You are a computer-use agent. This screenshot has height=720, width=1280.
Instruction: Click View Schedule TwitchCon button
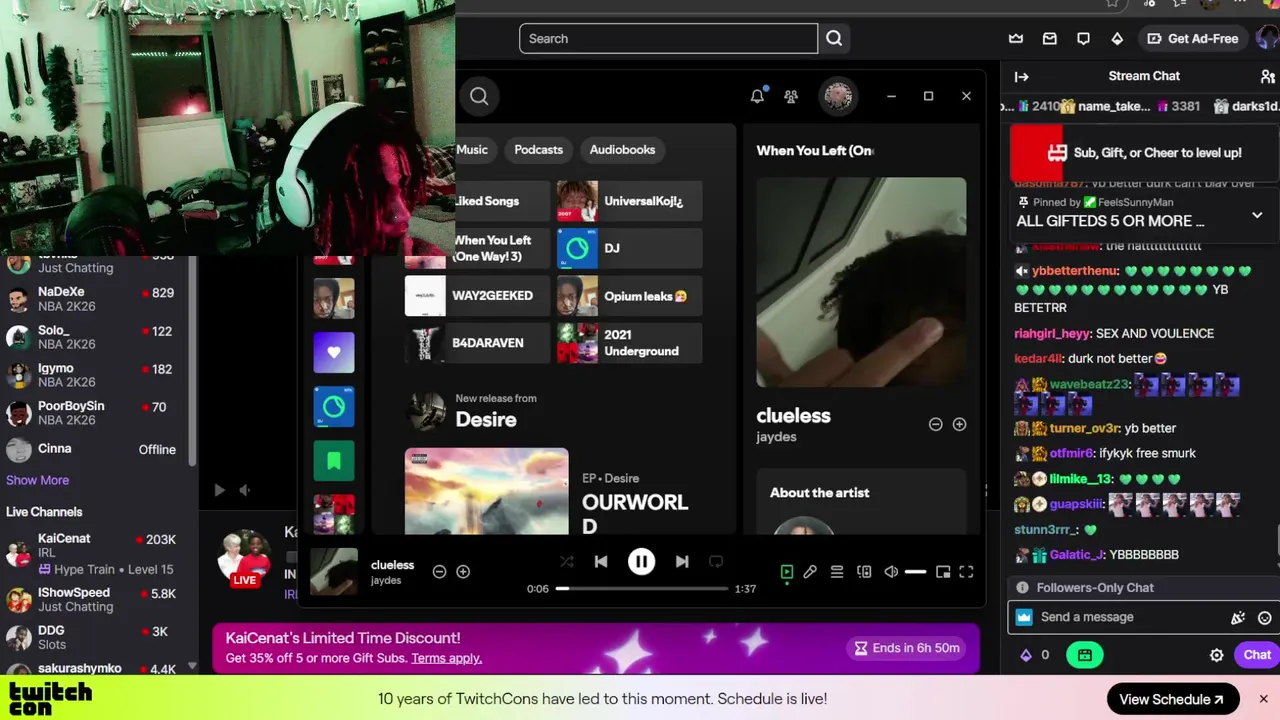pyautogui.click(x=1173, y=699)
